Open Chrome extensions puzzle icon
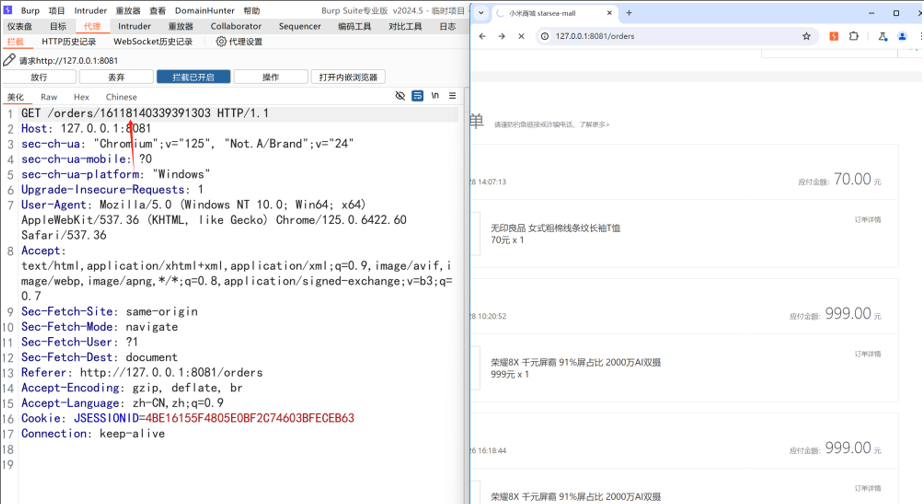The height and width of the screenshot is (504, 924). (853, 36)
